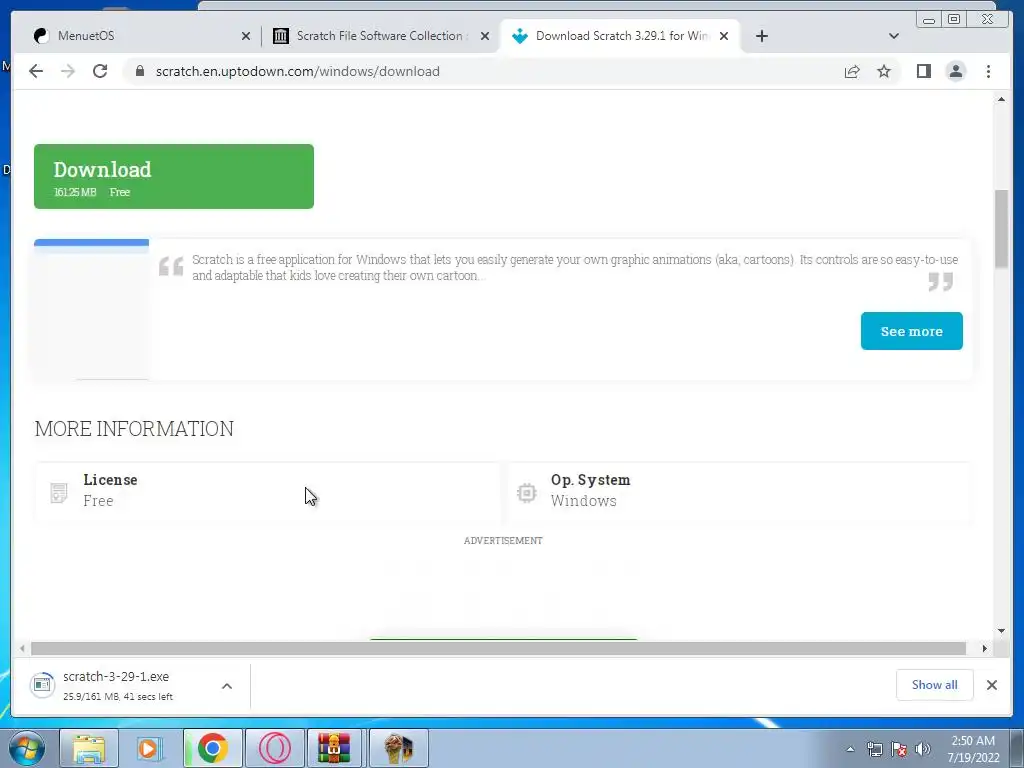The width and height of the screenshot is (1024, 768).
Task: Open the Chrome three-dot menu
Action: [x=988, y=71]
